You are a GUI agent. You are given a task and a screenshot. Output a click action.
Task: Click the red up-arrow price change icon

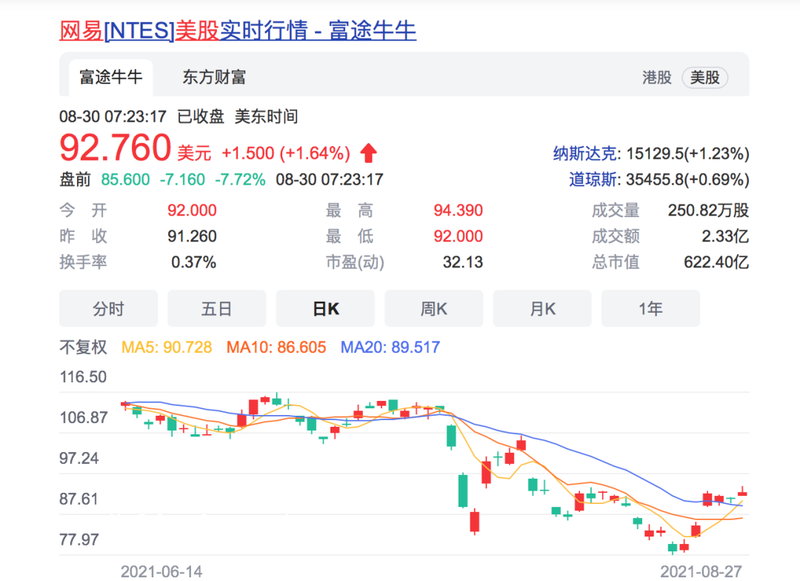click(x=369, y=153)
